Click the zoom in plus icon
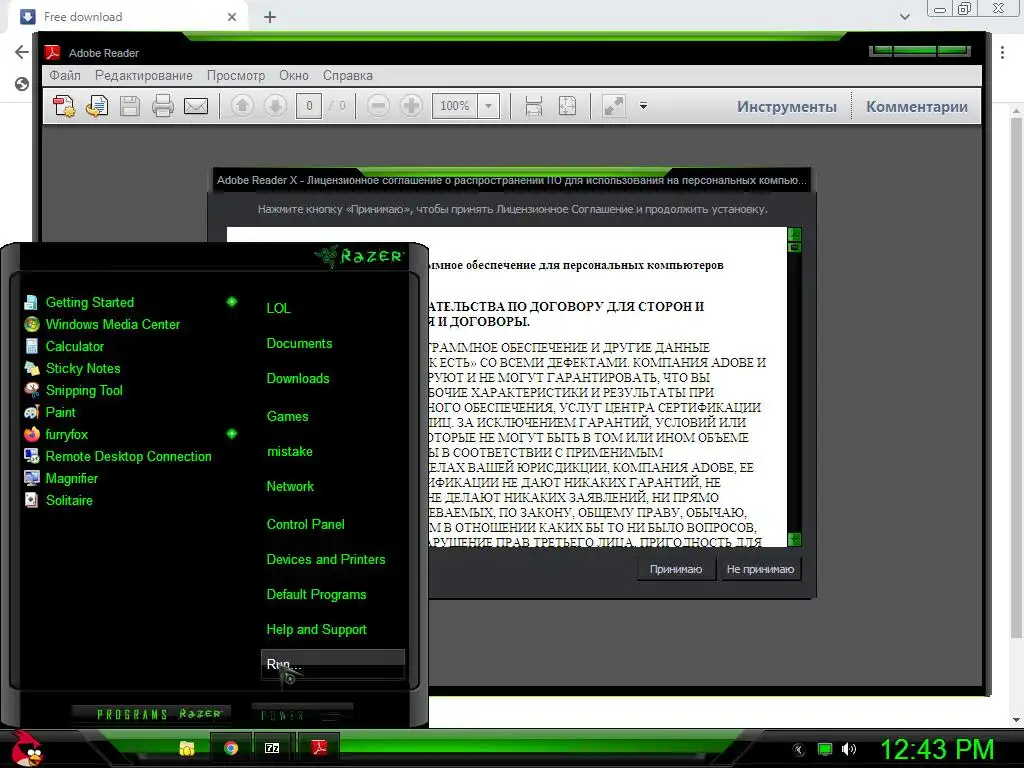This screenshot has width=1024, height=768. click(x=411, y=106)
